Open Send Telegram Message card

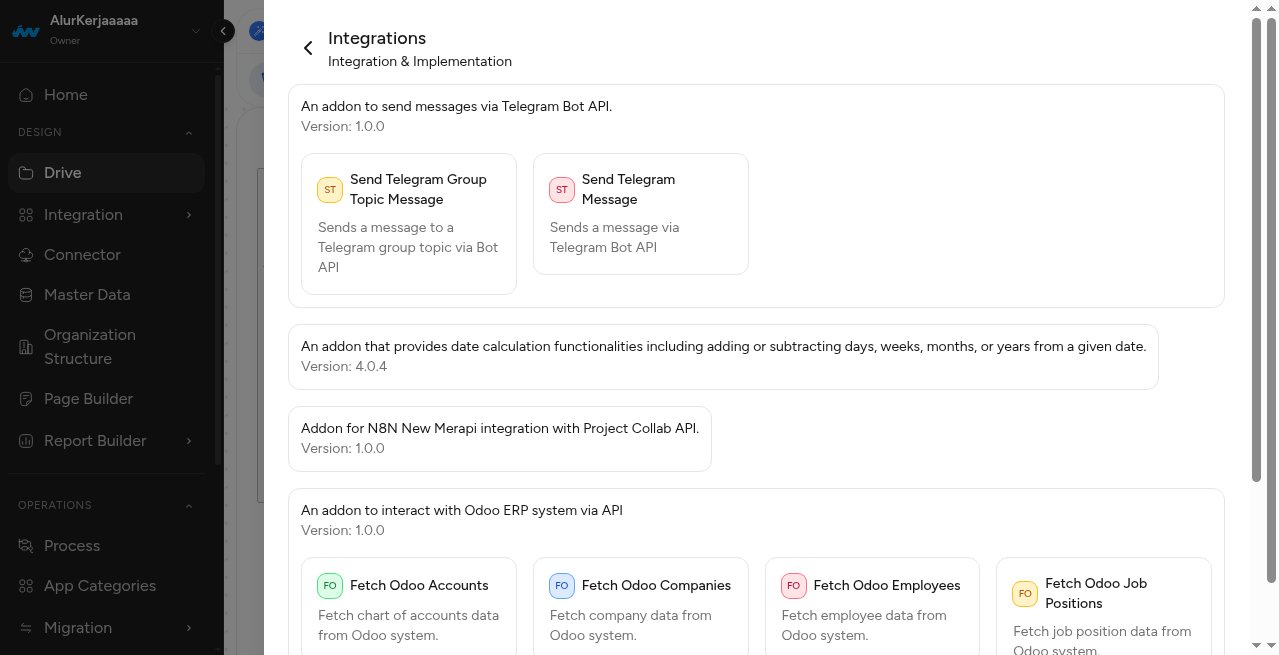[641, 214]
